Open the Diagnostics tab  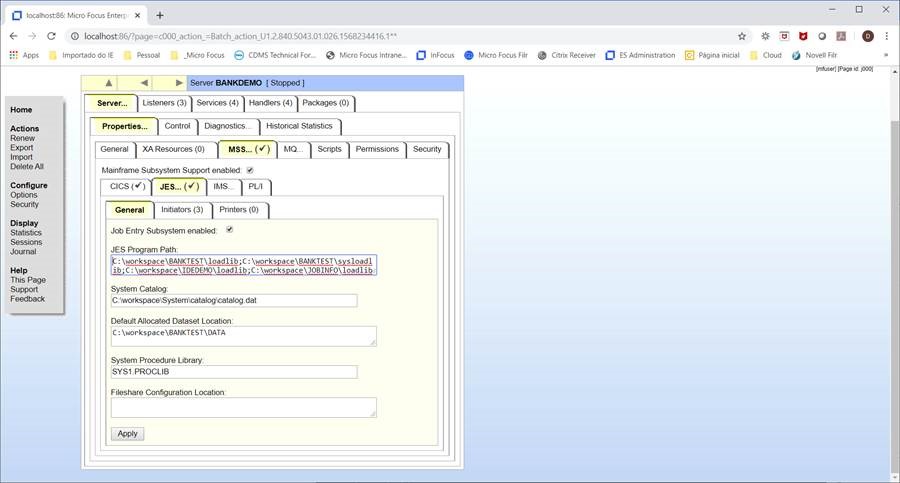[228, 126]
